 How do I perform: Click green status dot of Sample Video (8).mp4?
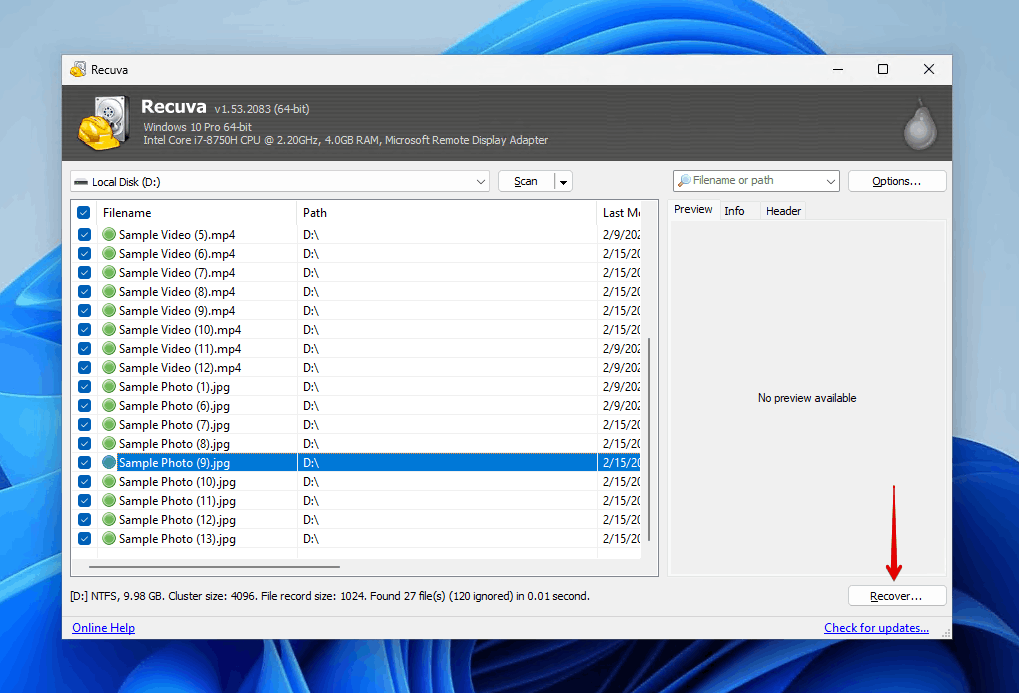pos(109,291)
